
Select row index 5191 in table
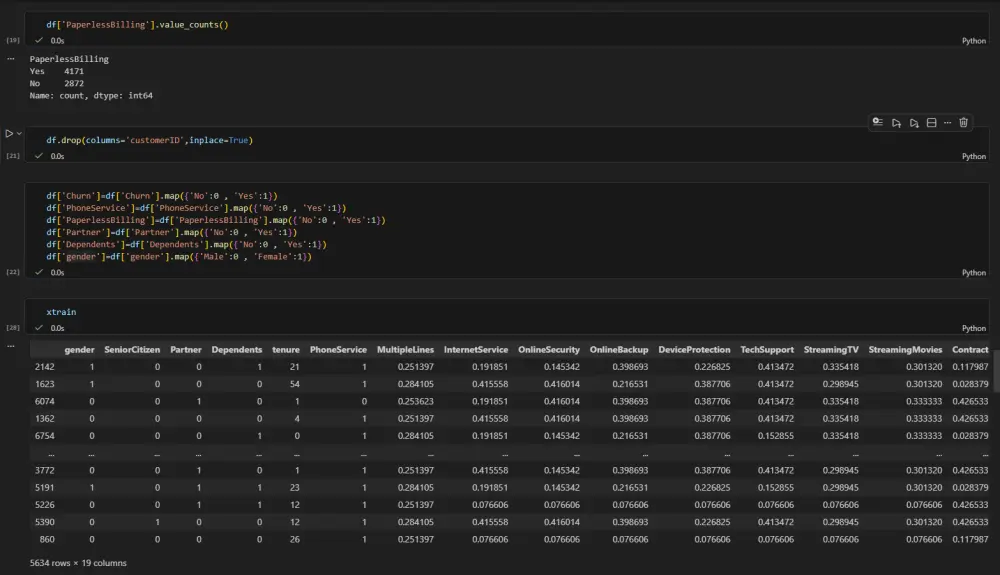point(45,487)
